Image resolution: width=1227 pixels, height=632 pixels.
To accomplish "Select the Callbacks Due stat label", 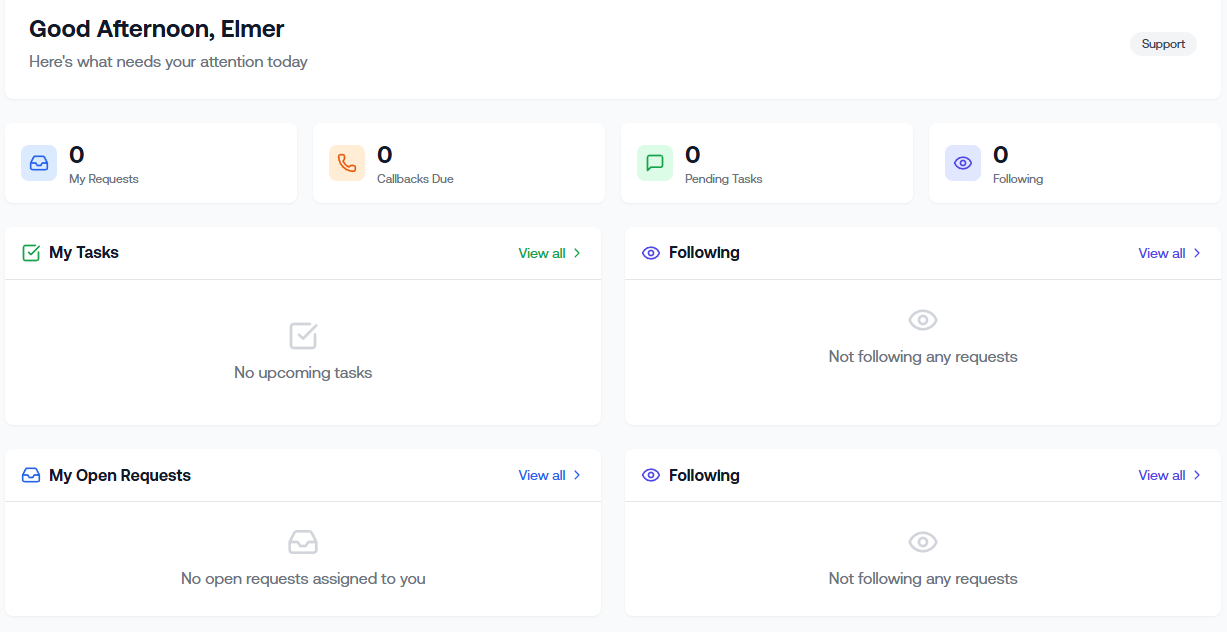I will (x=415, y=179).
